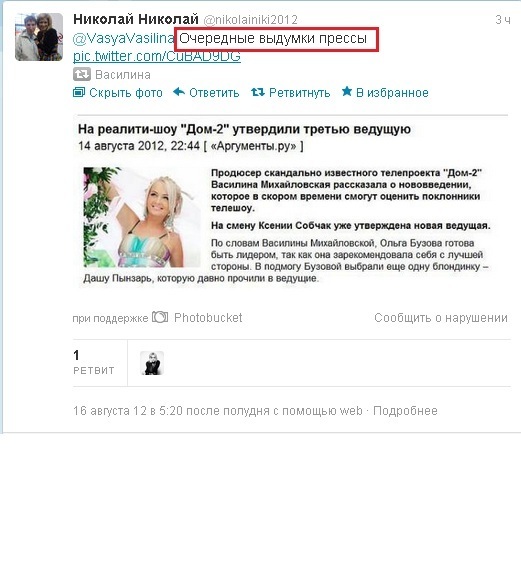Image resolution: width=521 pixels, height=581 pixels.
Task: Open Николай Николай profile avatar
Action: click(39, 37)
